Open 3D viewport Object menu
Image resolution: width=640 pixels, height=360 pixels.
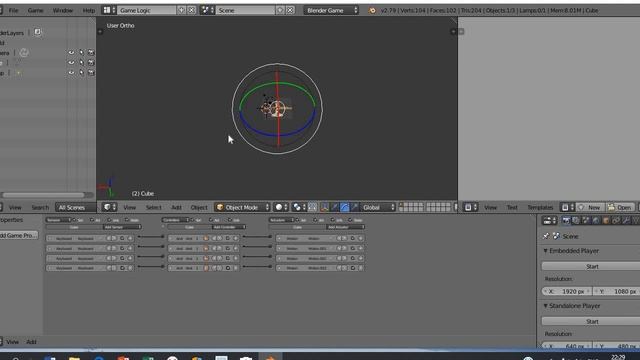[x=199, y=207]
